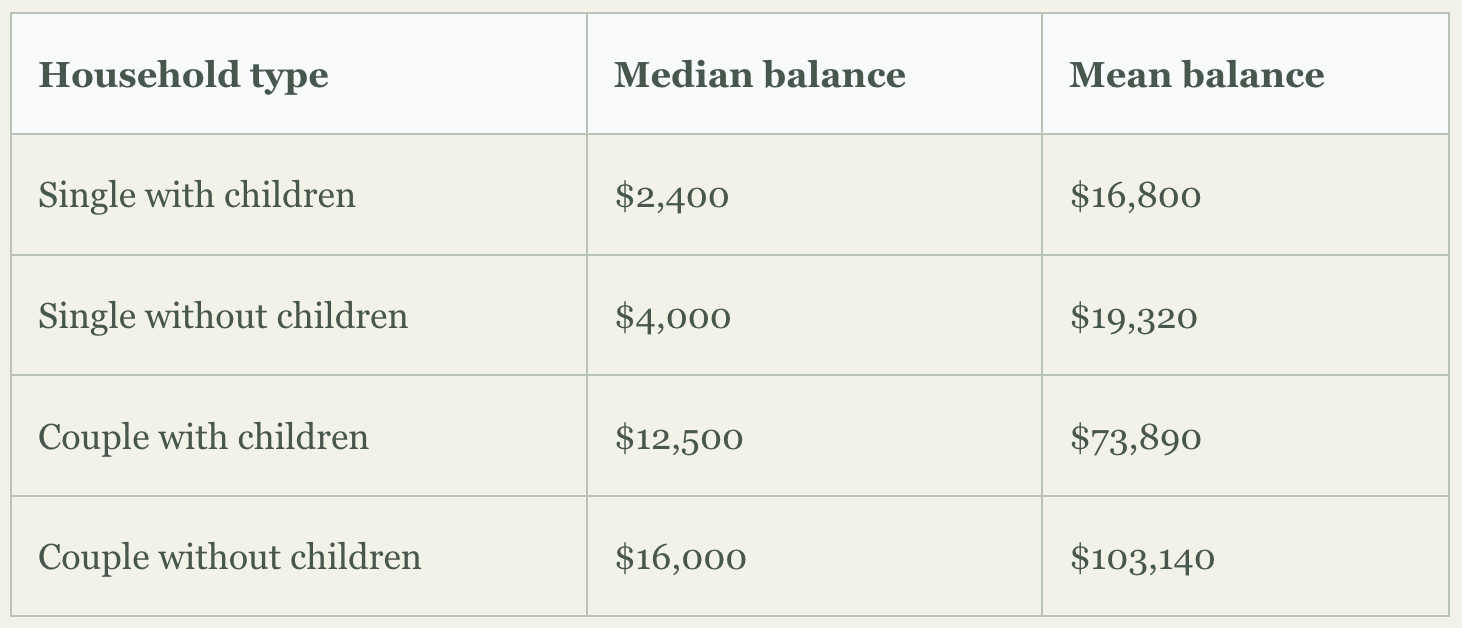Click the $73,890 mean balance cell
1462x628 pixels.
(x=1245, y=436)
